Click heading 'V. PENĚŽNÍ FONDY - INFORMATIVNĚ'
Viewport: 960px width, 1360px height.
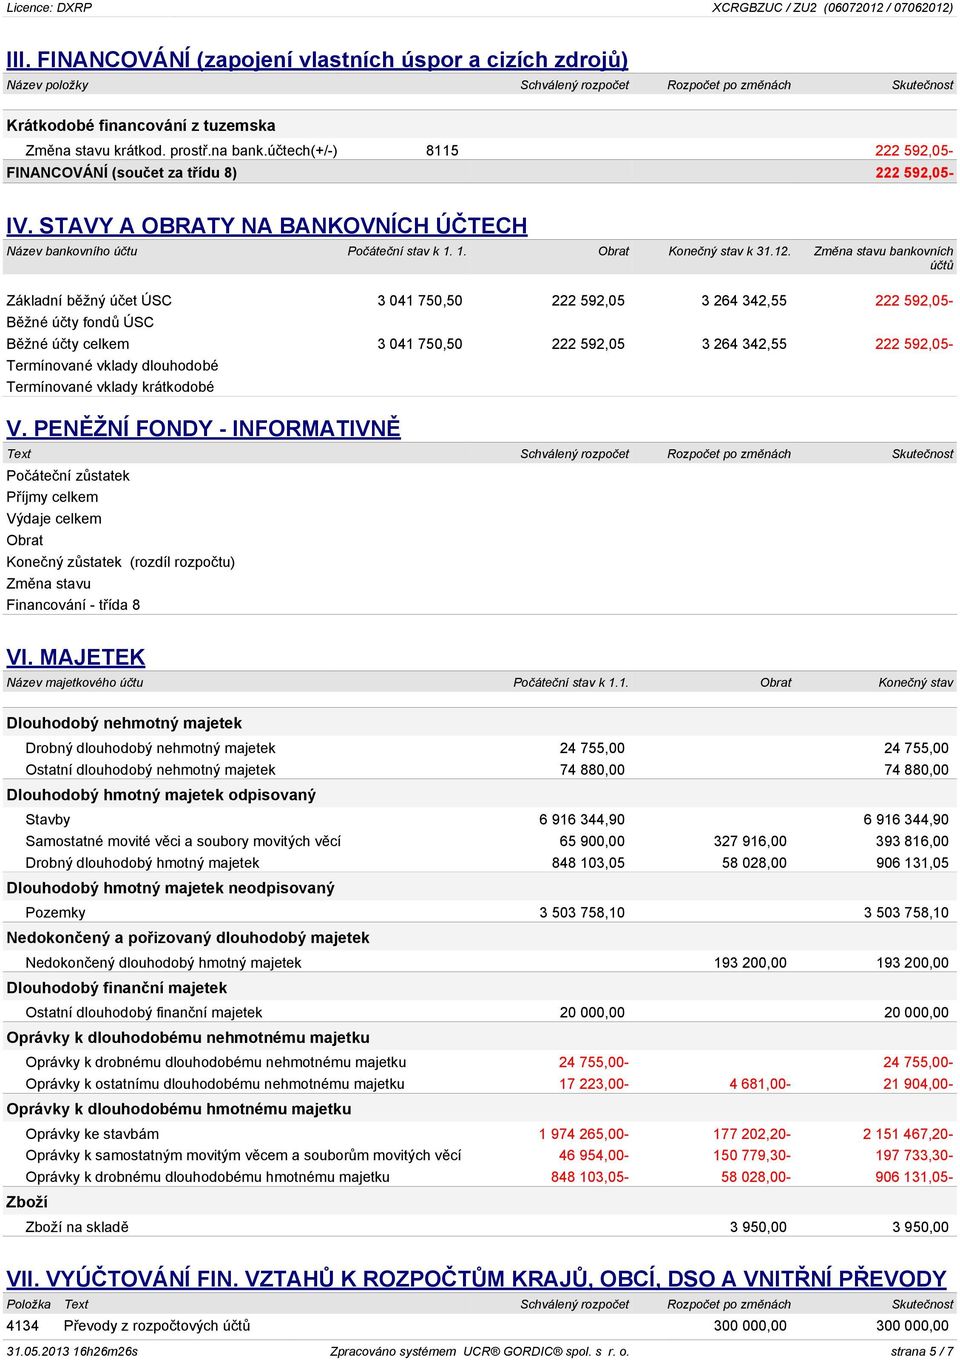coord(203,429)
